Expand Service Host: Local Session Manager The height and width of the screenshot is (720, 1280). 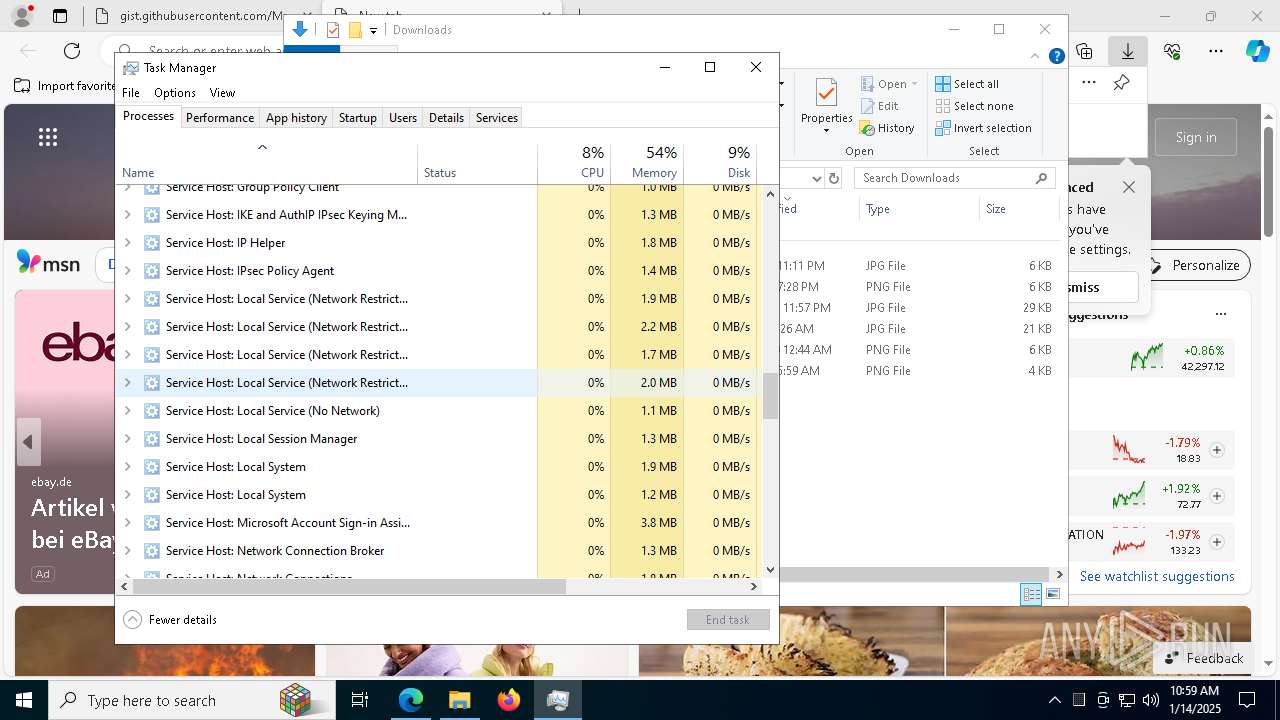127,439
